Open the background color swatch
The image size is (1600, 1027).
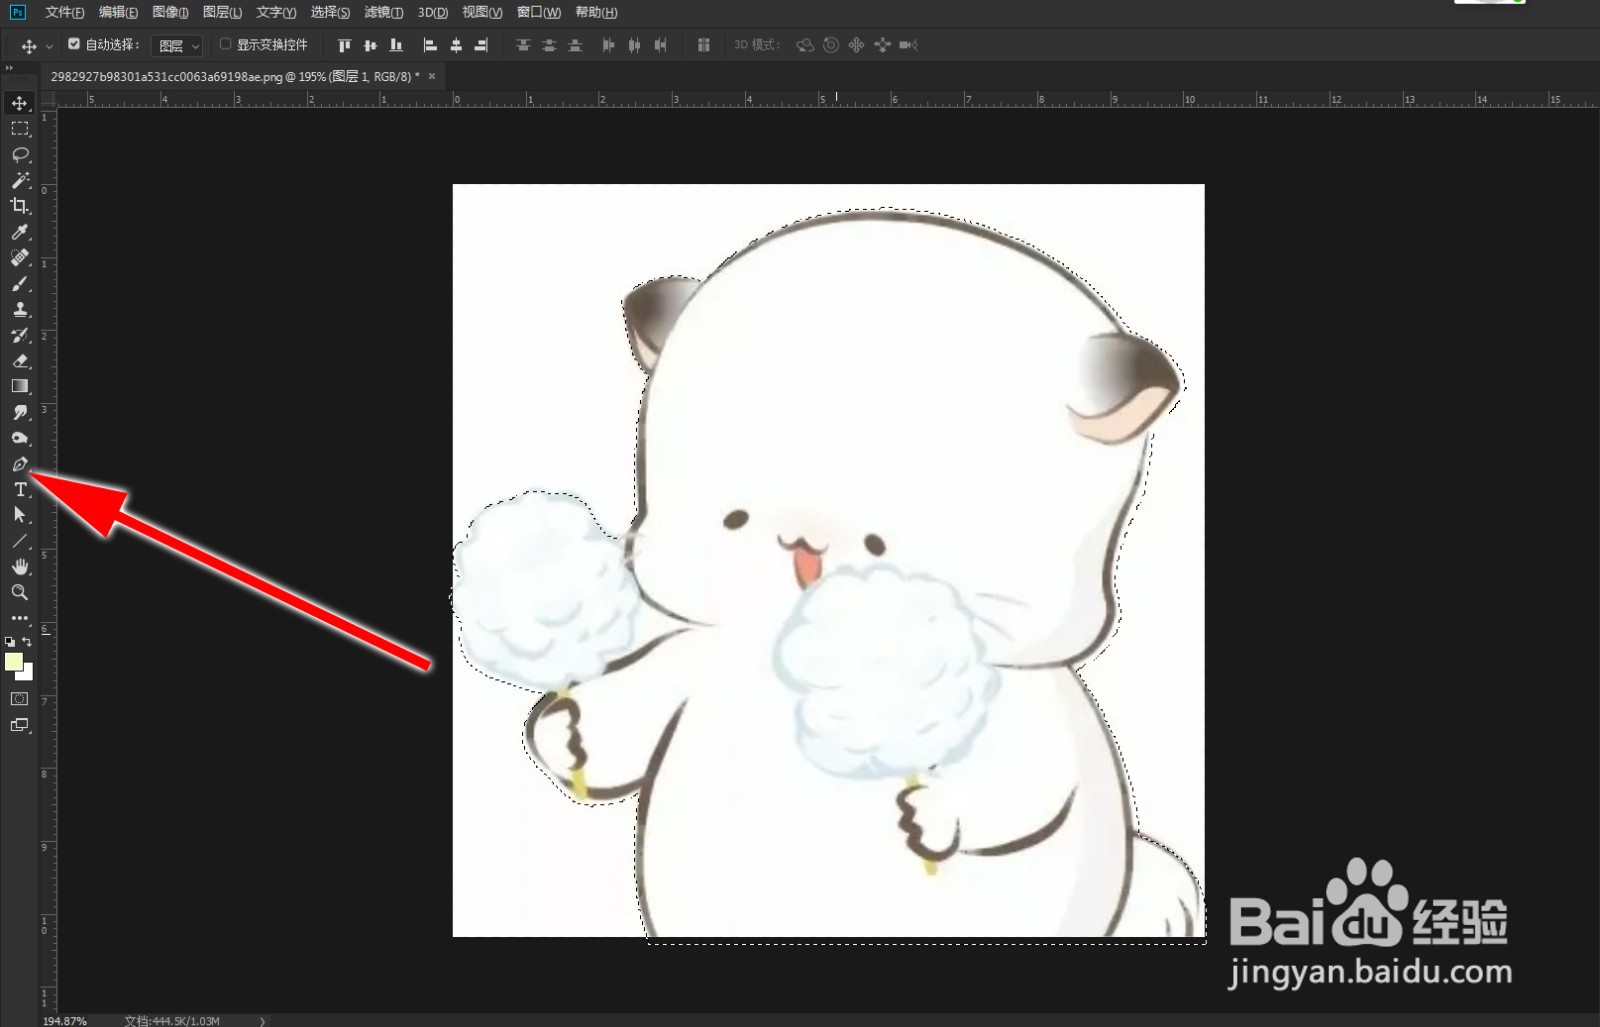tap(28, 674)
